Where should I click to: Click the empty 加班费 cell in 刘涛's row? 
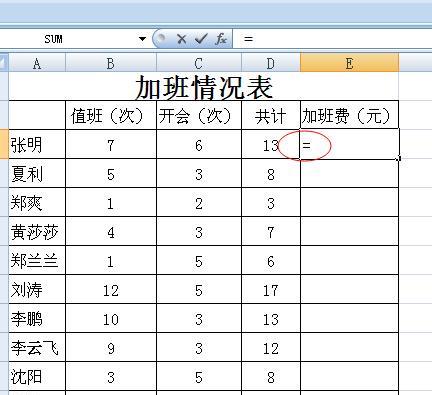349,289
